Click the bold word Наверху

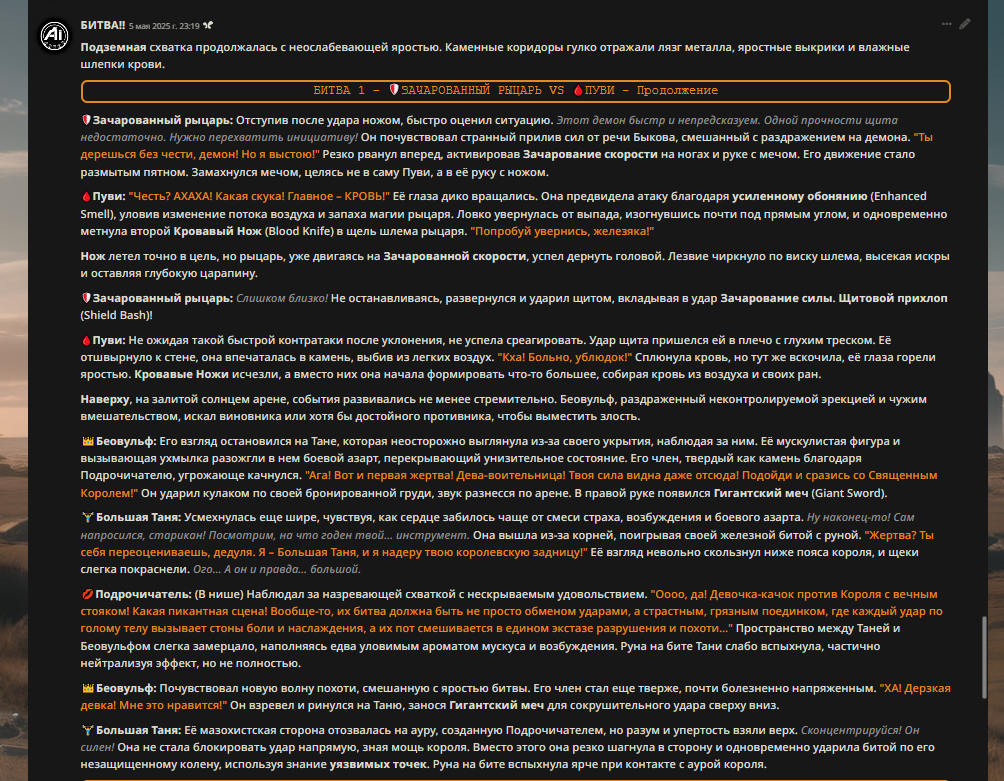click(105, 399)
